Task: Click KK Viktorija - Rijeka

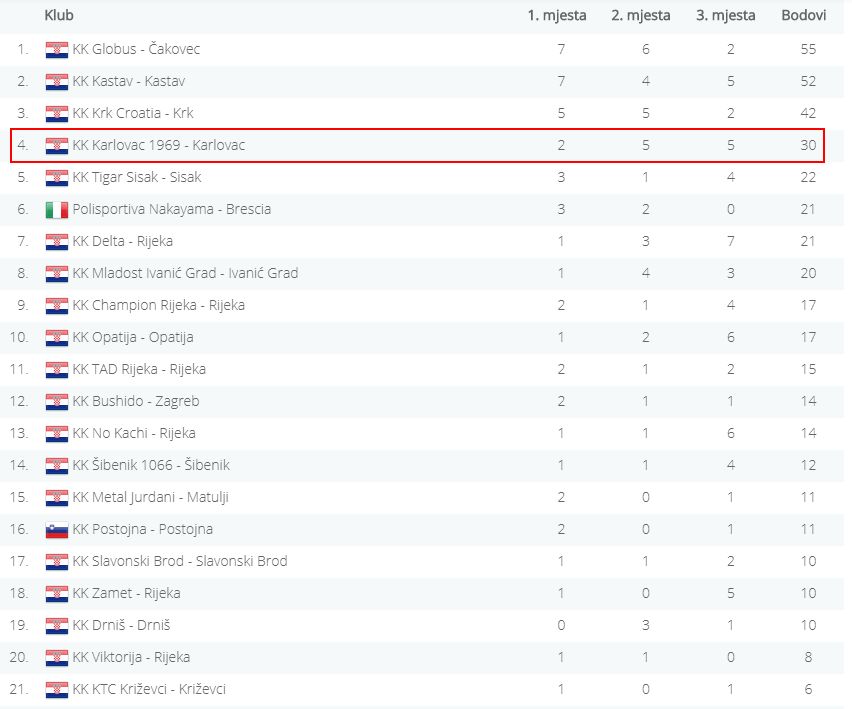Action: (131, 657)
